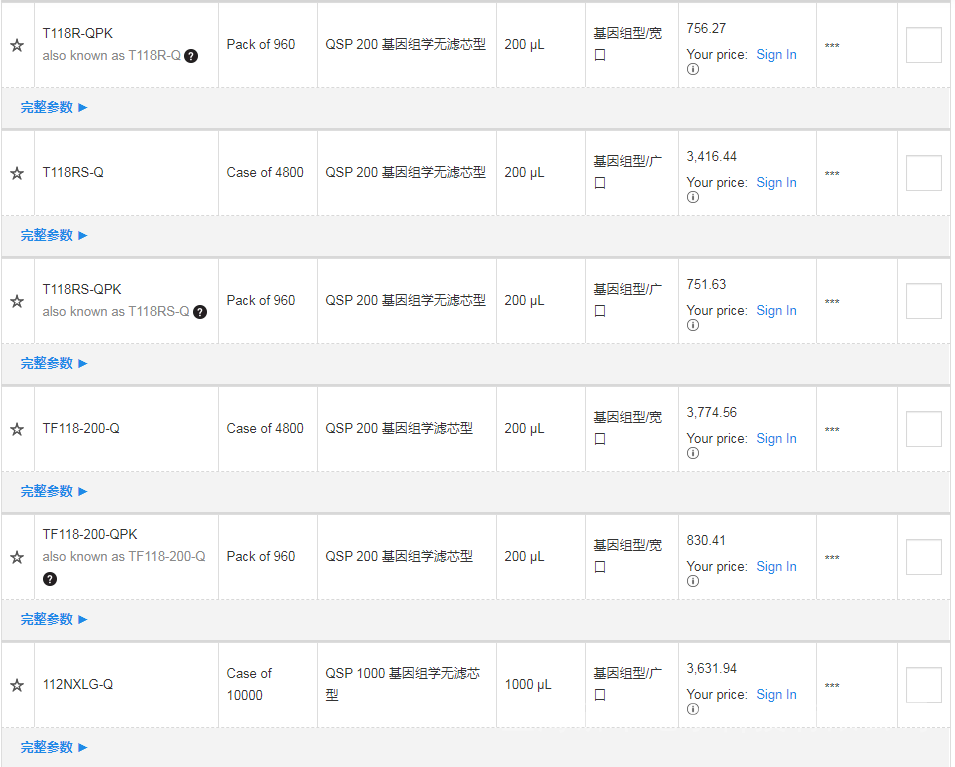Open help icon beside T118R-Q alias
Image resolution: width=955 pixels, height=767 pixels.
(x=191, y=56)
